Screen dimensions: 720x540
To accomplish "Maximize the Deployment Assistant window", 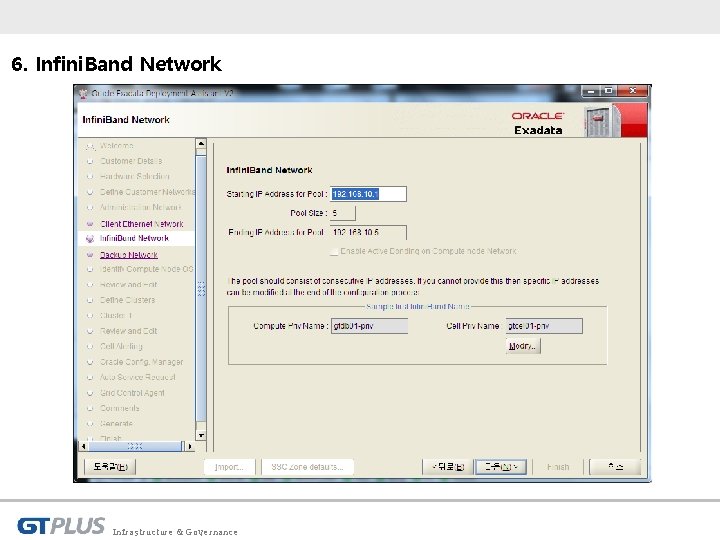I will 608,91.
